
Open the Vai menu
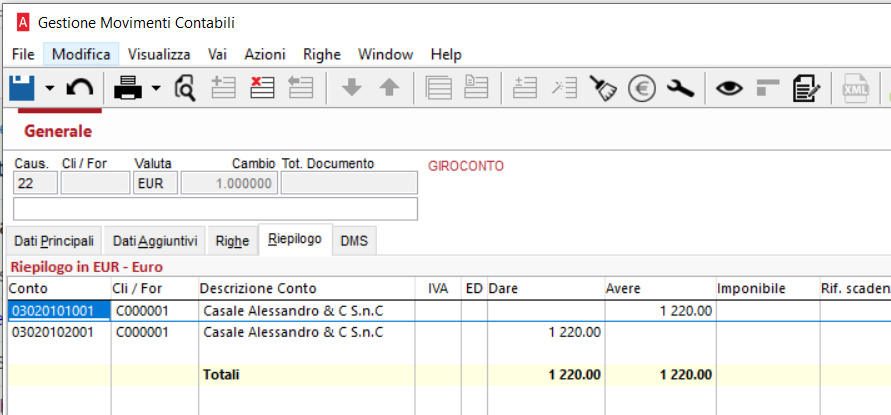tap(218, 55)
